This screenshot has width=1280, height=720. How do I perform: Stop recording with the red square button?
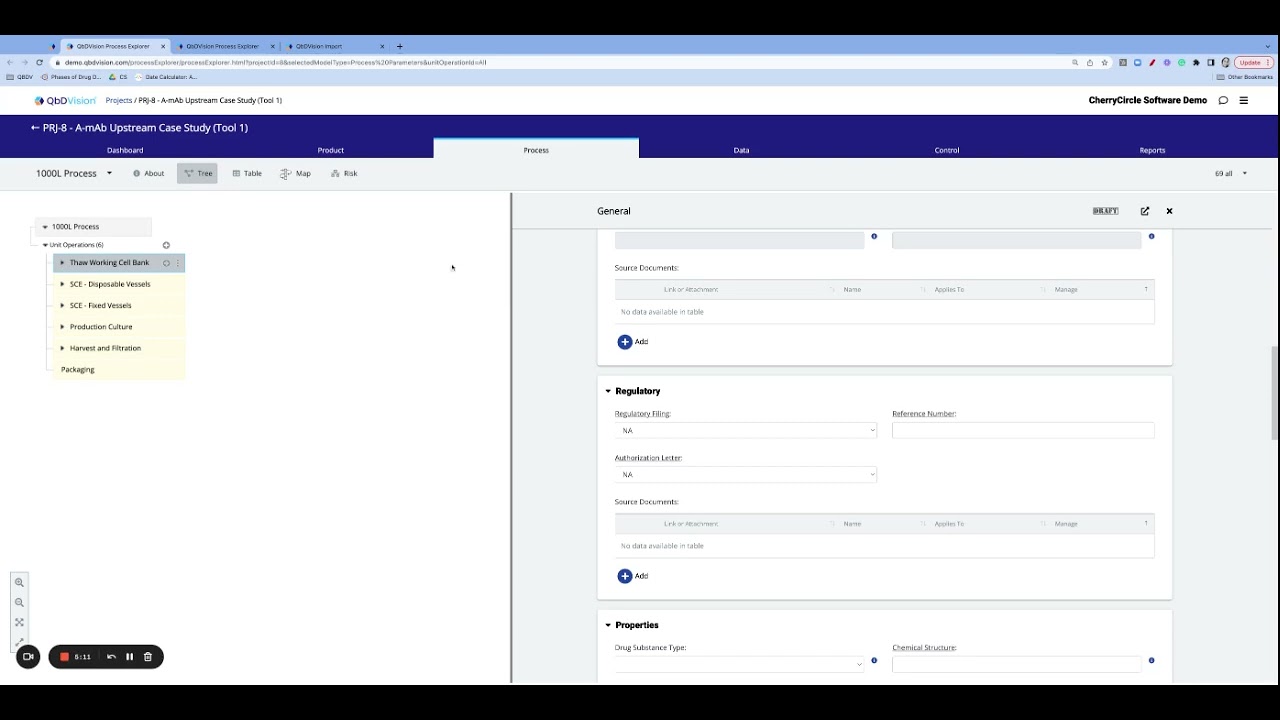[x=64, y=657]
